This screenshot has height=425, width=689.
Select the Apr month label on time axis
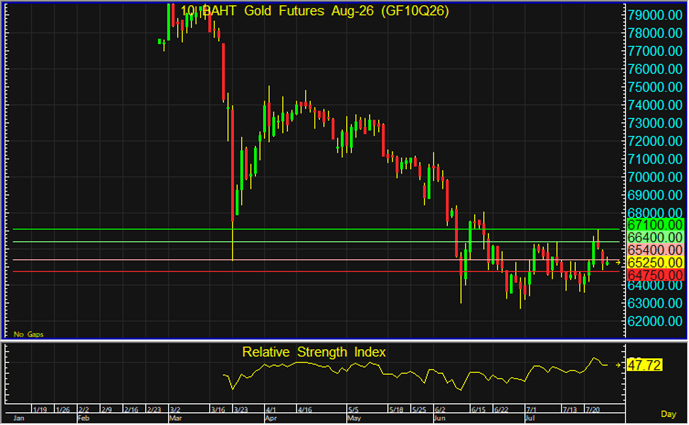pyautogui.click(x=271, y=418)
